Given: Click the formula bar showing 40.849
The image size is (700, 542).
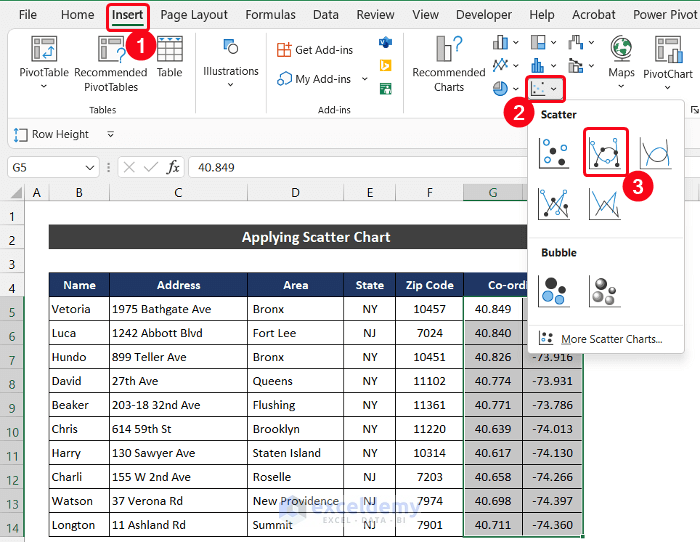Looking at the screenshot, I should point(350,168).
